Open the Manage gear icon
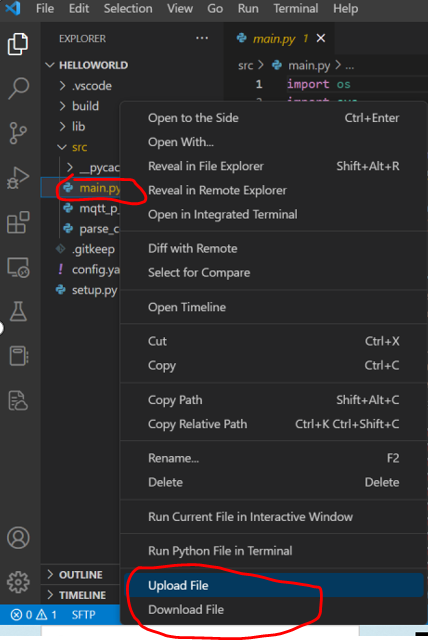The width and height of the screenshot is (428, 640). click(x=18, y=582)
